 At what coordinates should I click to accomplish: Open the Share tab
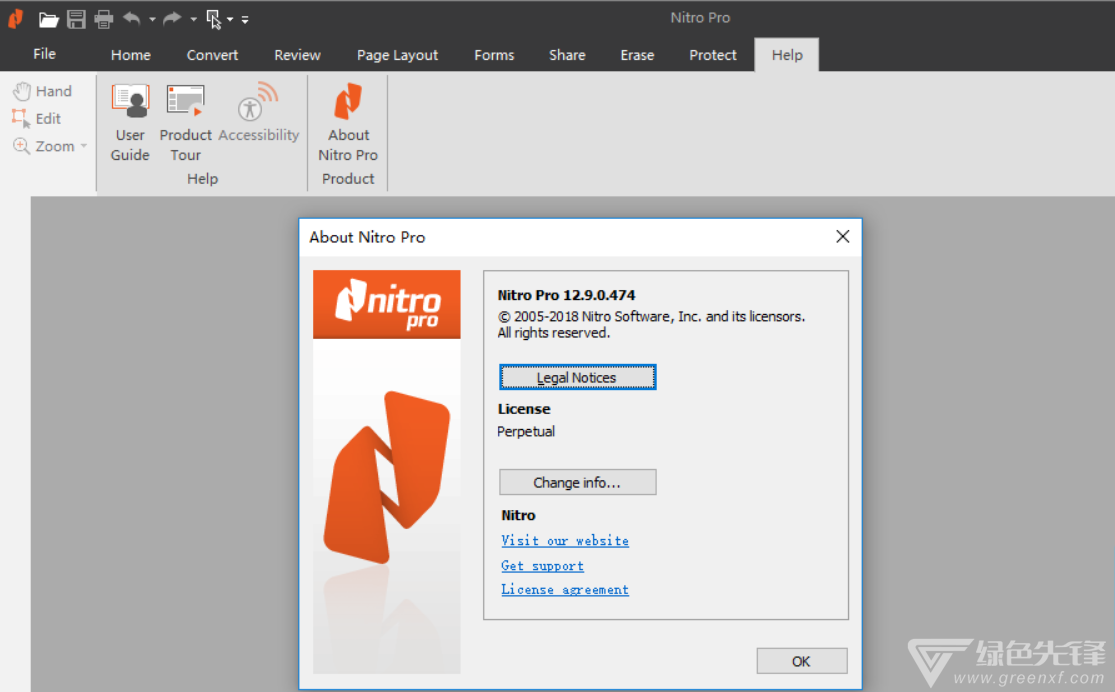click(x=567, y=55)
